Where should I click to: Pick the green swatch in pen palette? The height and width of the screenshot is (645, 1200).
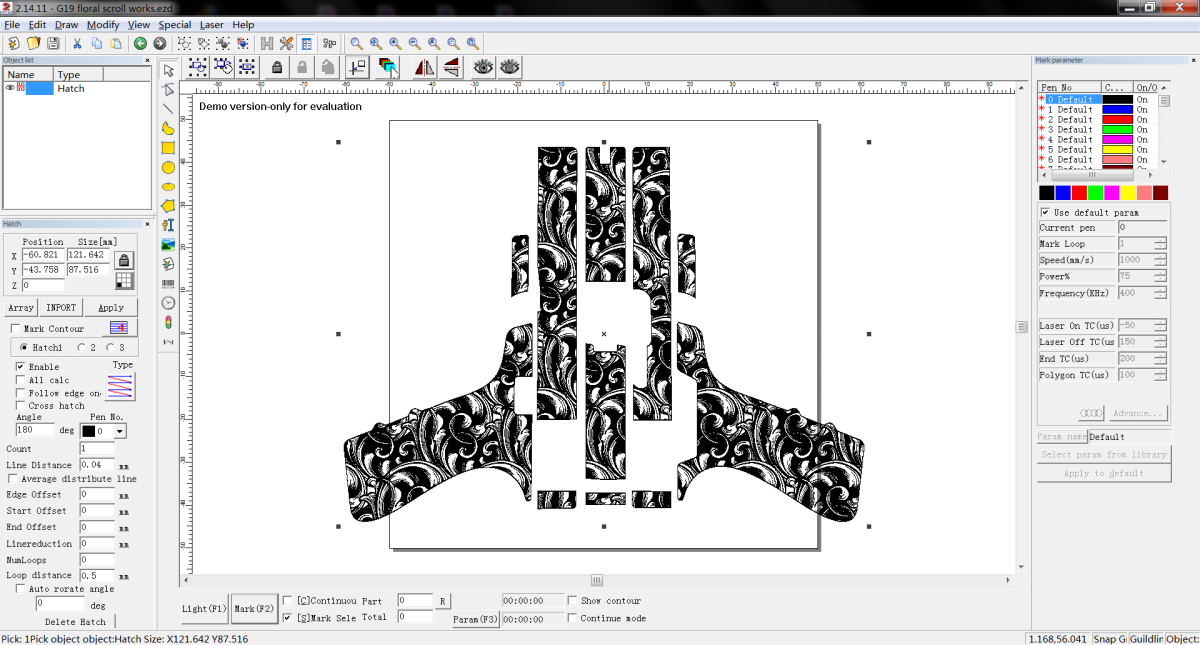coord(1096,192)
